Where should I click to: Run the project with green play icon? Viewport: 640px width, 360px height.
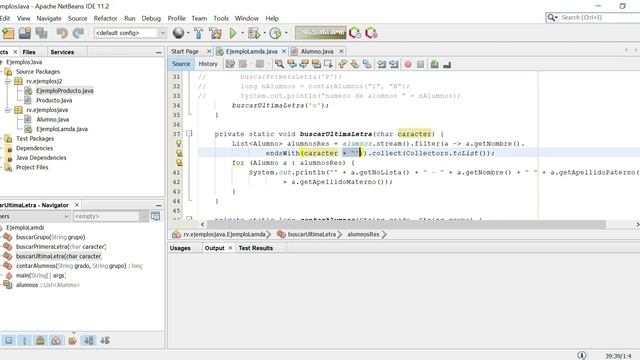coord(233,33)
